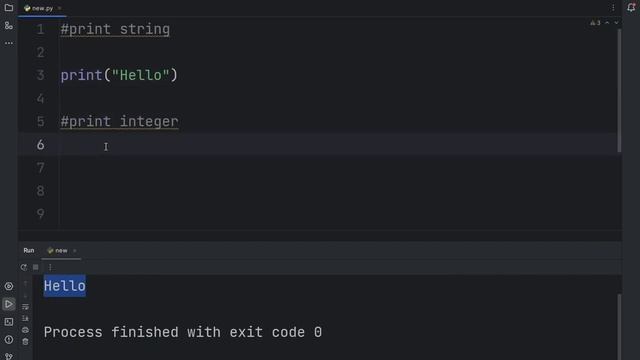
Task: Click line number 3 in gutter
Action: click(x=40, y=75)
